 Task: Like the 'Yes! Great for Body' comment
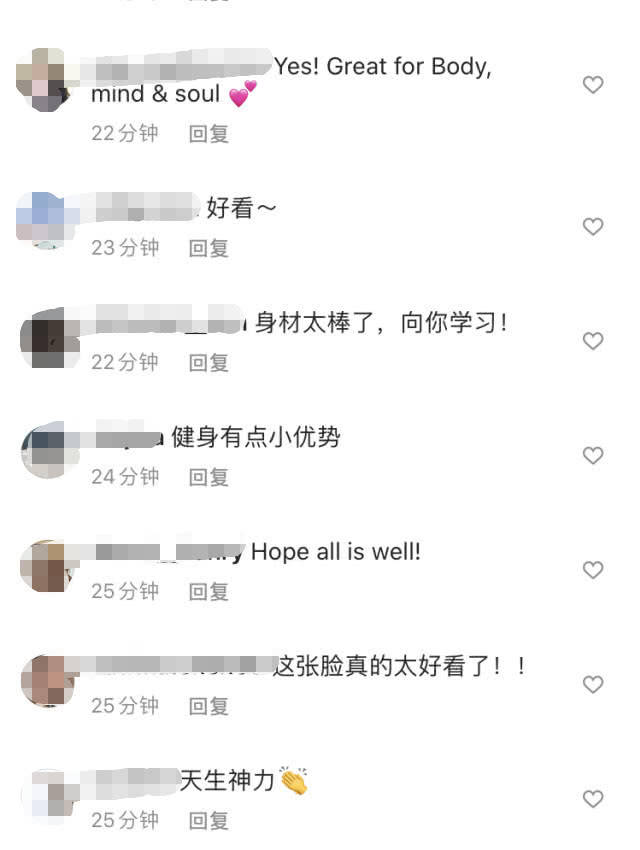pos(593,85)
